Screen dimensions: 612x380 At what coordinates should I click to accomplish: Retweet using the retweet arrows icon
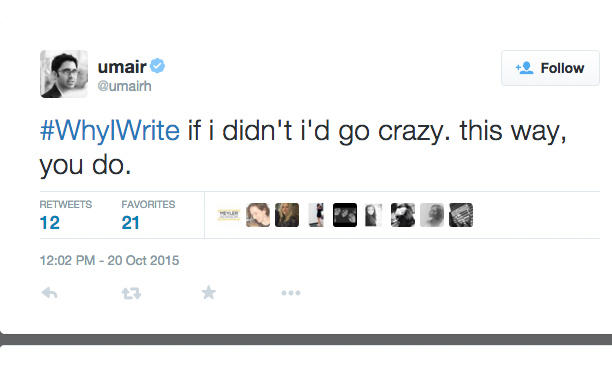[131, 293]
